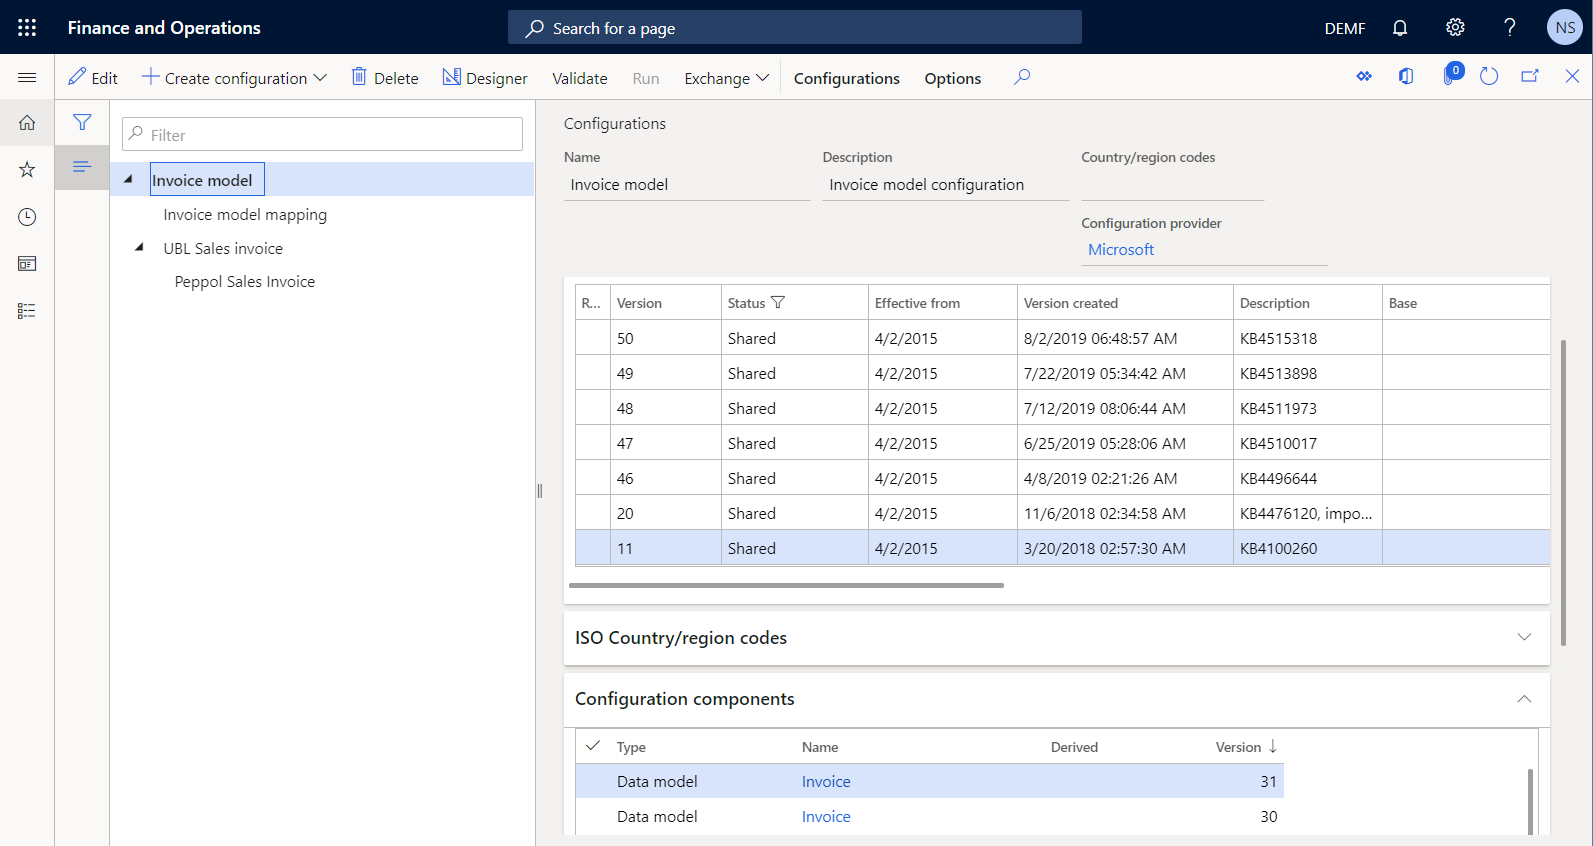Viewport: 1593px width, 846px height.
Task: Select row checkbox for version 50
Action: coord(592,338)
